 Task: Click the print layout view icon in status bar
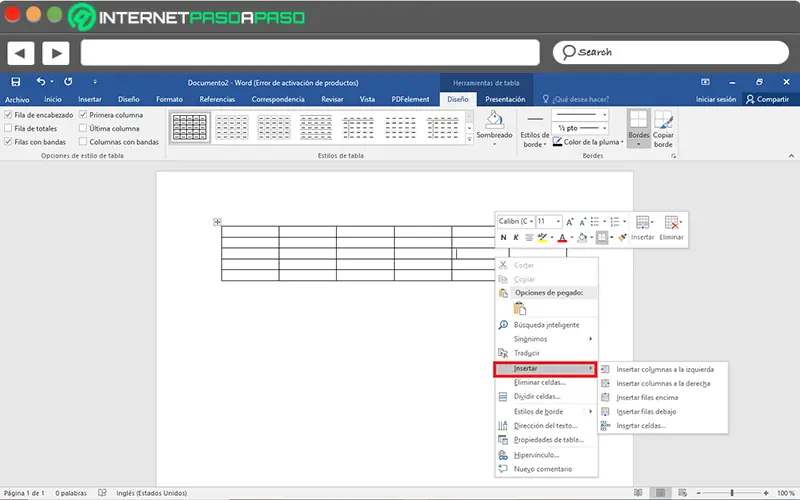tap(660, 493)
